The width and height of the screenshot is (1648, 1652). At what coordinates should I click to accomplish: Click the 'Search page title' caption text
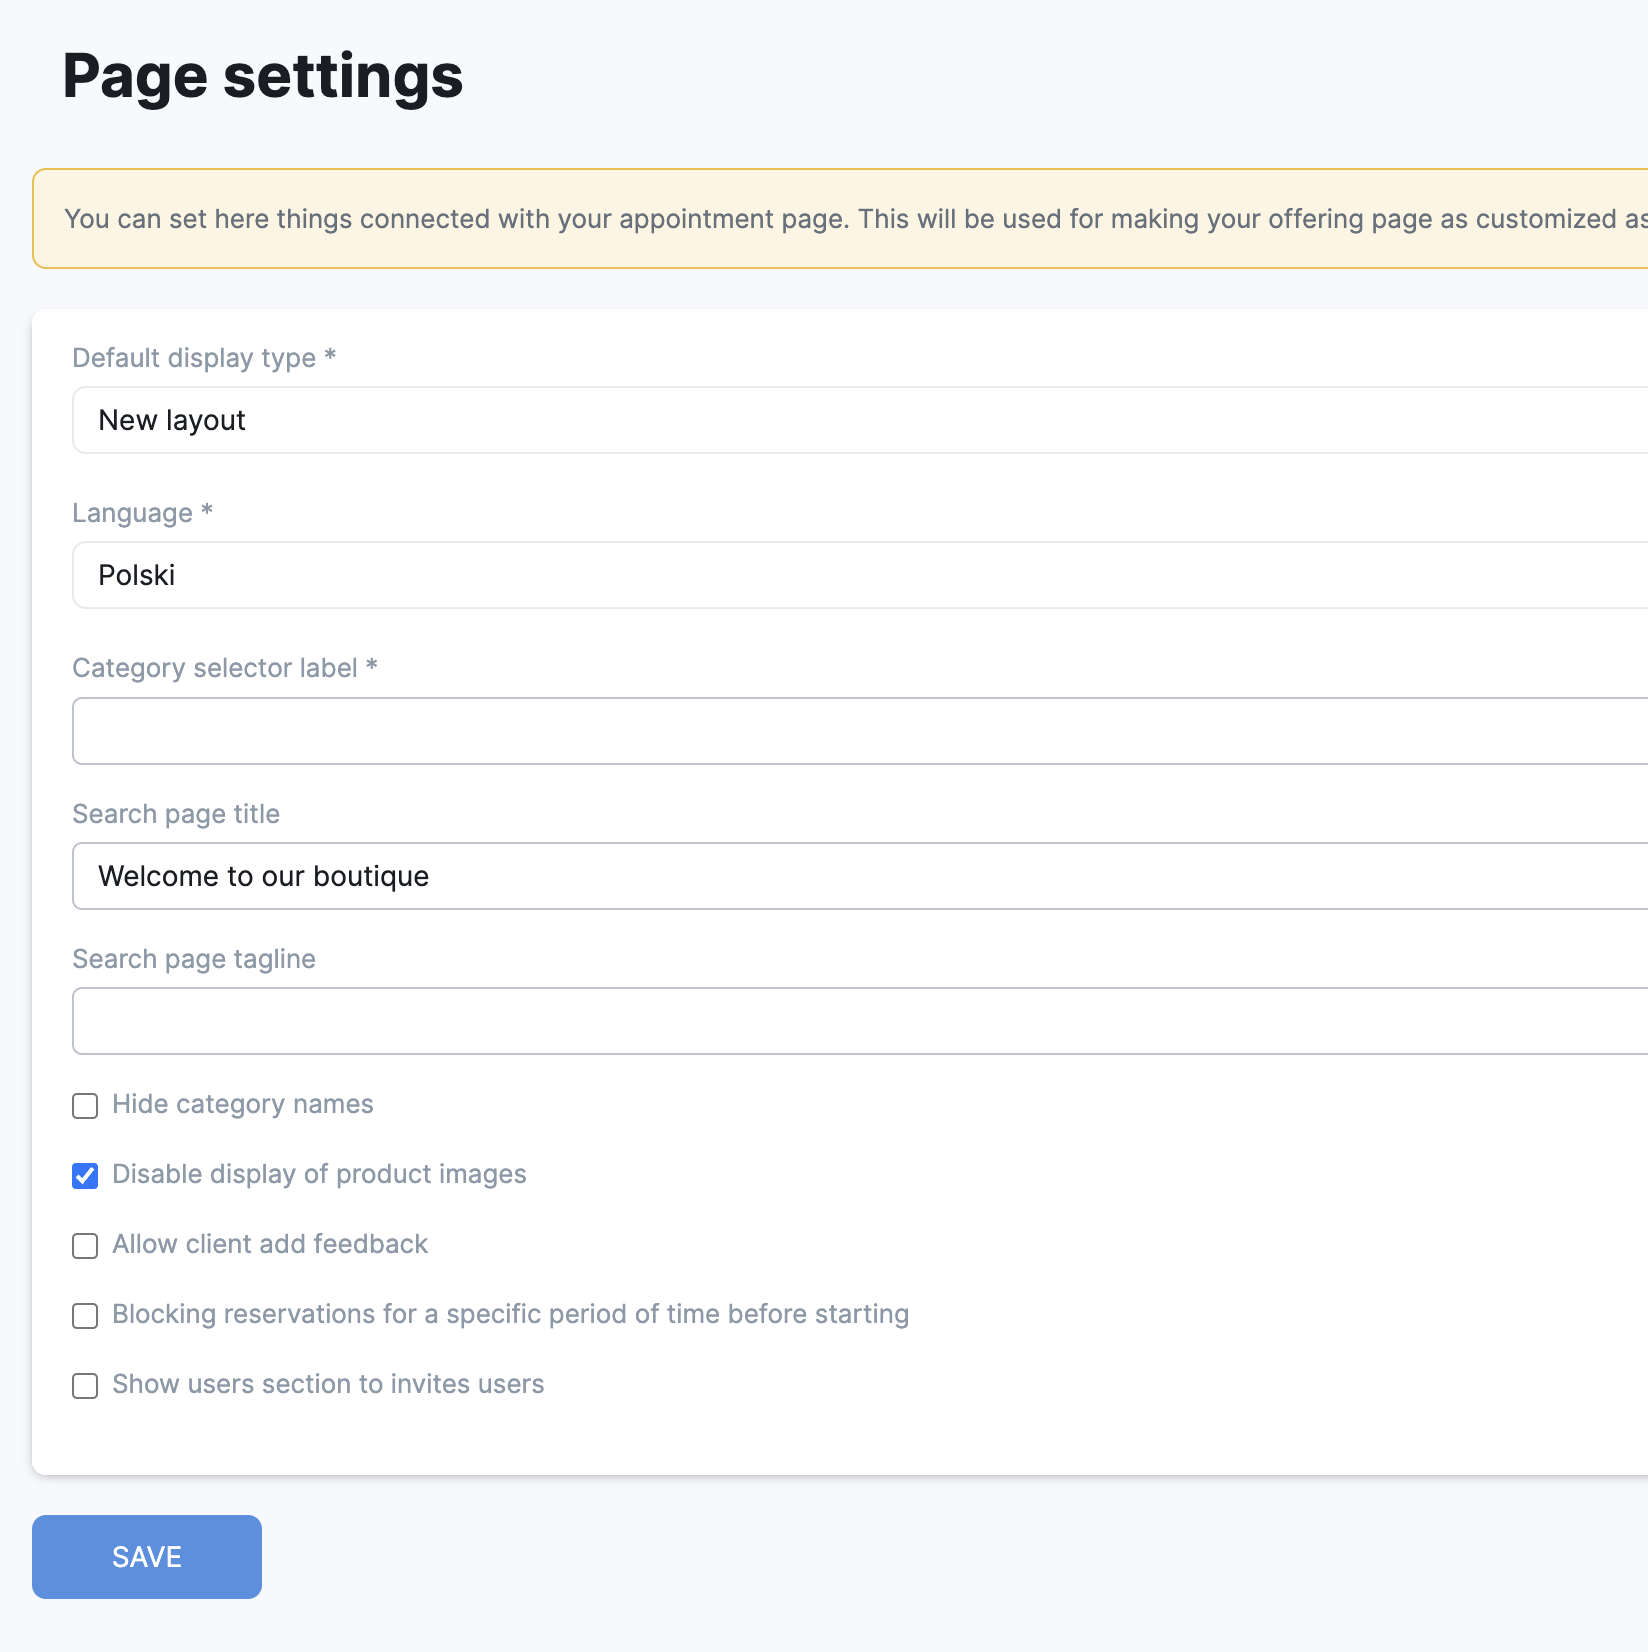pos(176,814)
